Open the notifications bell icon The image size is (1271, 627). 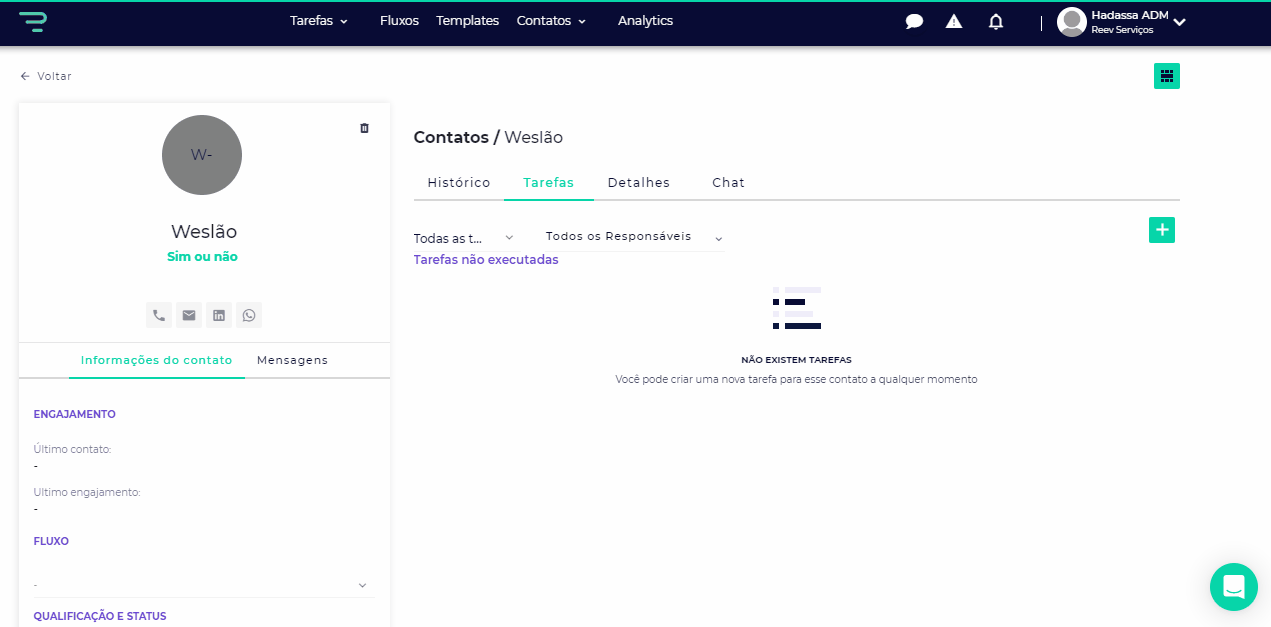pos(996,21)
